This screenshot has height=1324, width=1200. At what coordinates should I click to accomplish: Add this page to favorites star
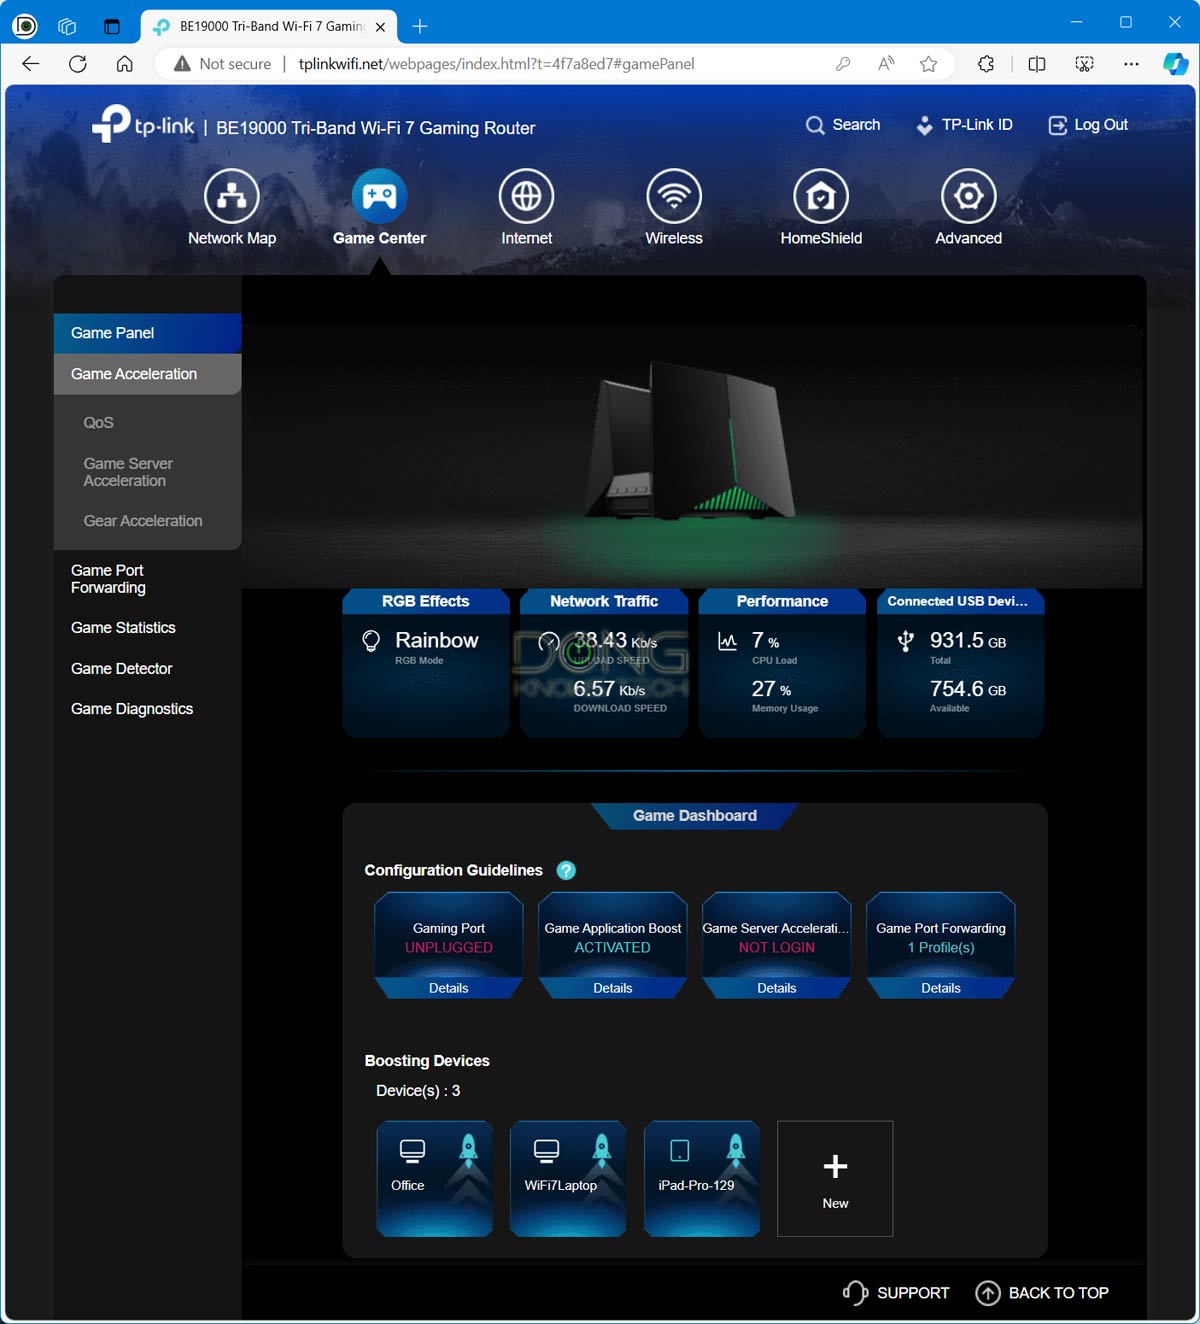[929, 64]
